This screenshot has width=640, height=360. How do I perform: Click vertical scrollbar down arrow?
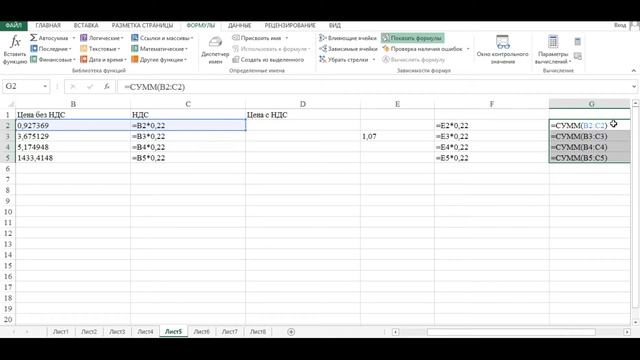pyautogui.click(x=635, y=322)
